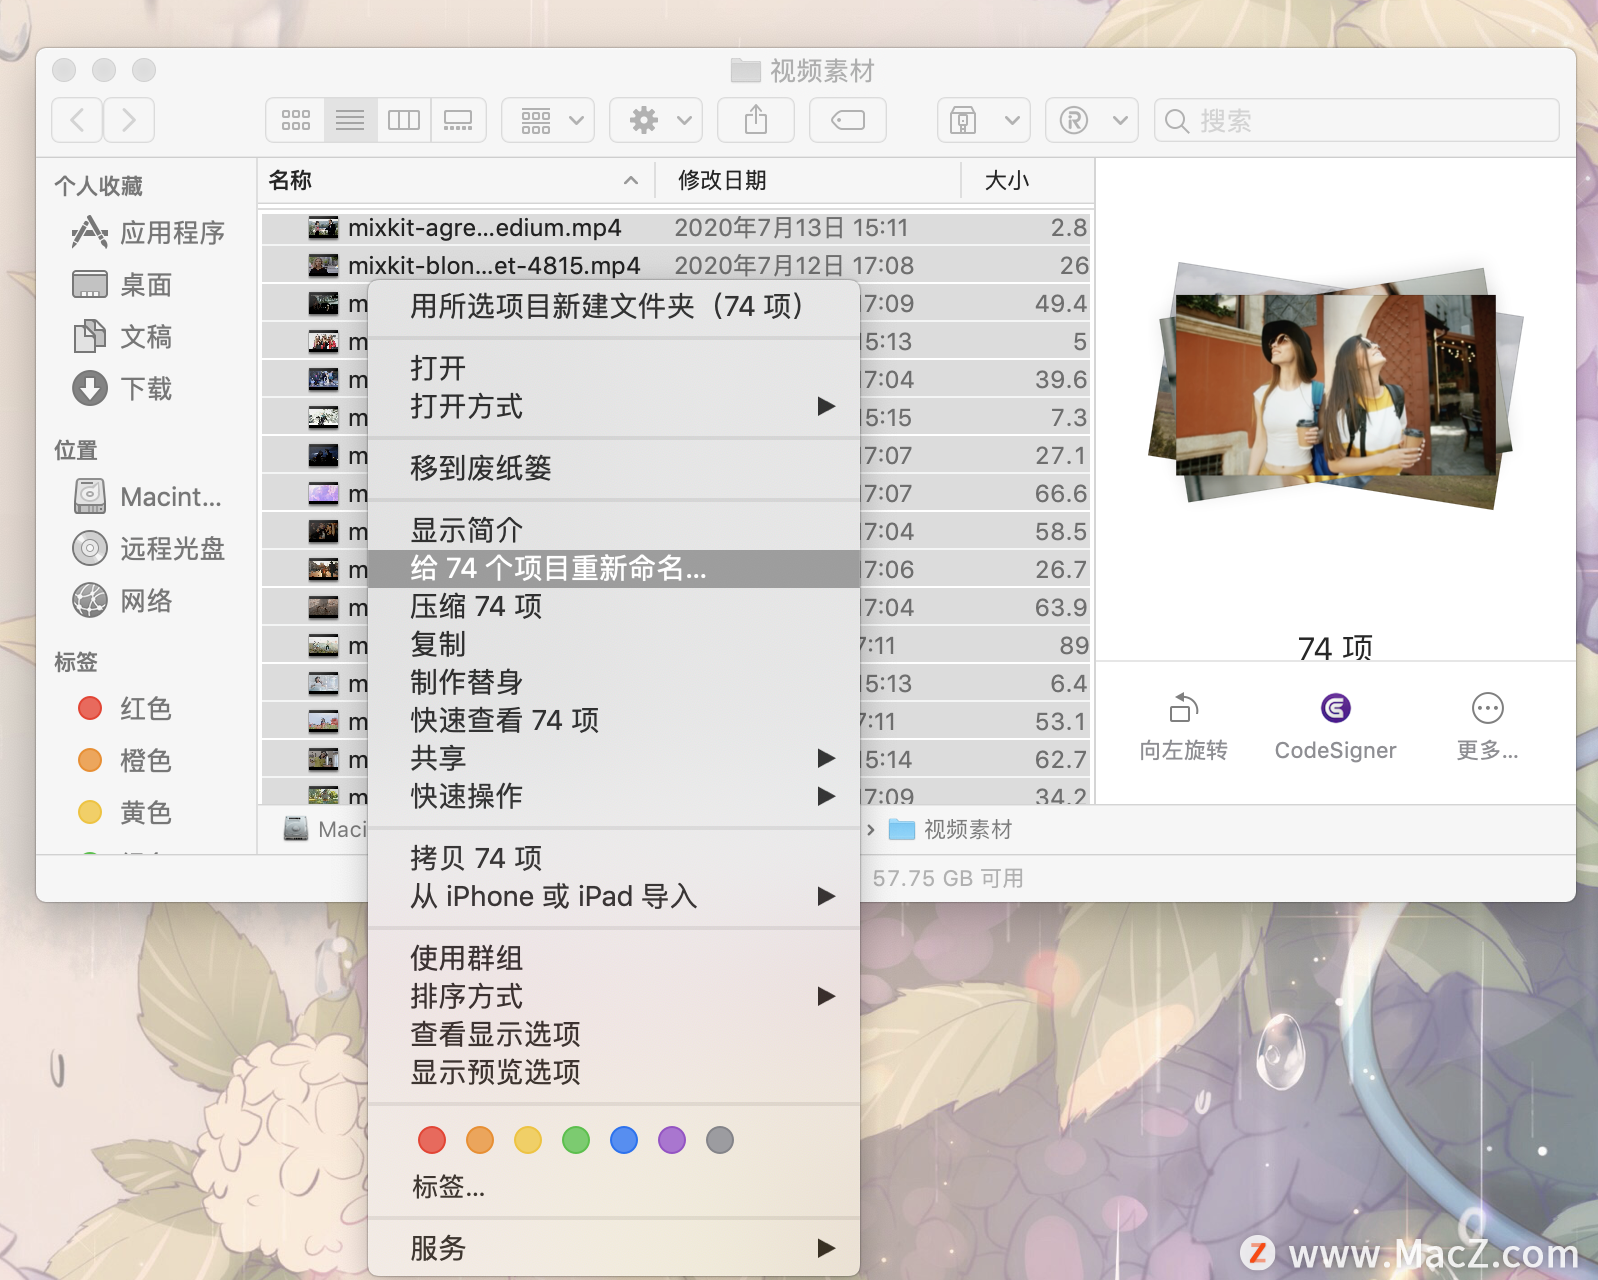The width and height of the screenshot is (1598, 1280).
Task: Open 下载 in the sidebar
Action: click(122, 389)
